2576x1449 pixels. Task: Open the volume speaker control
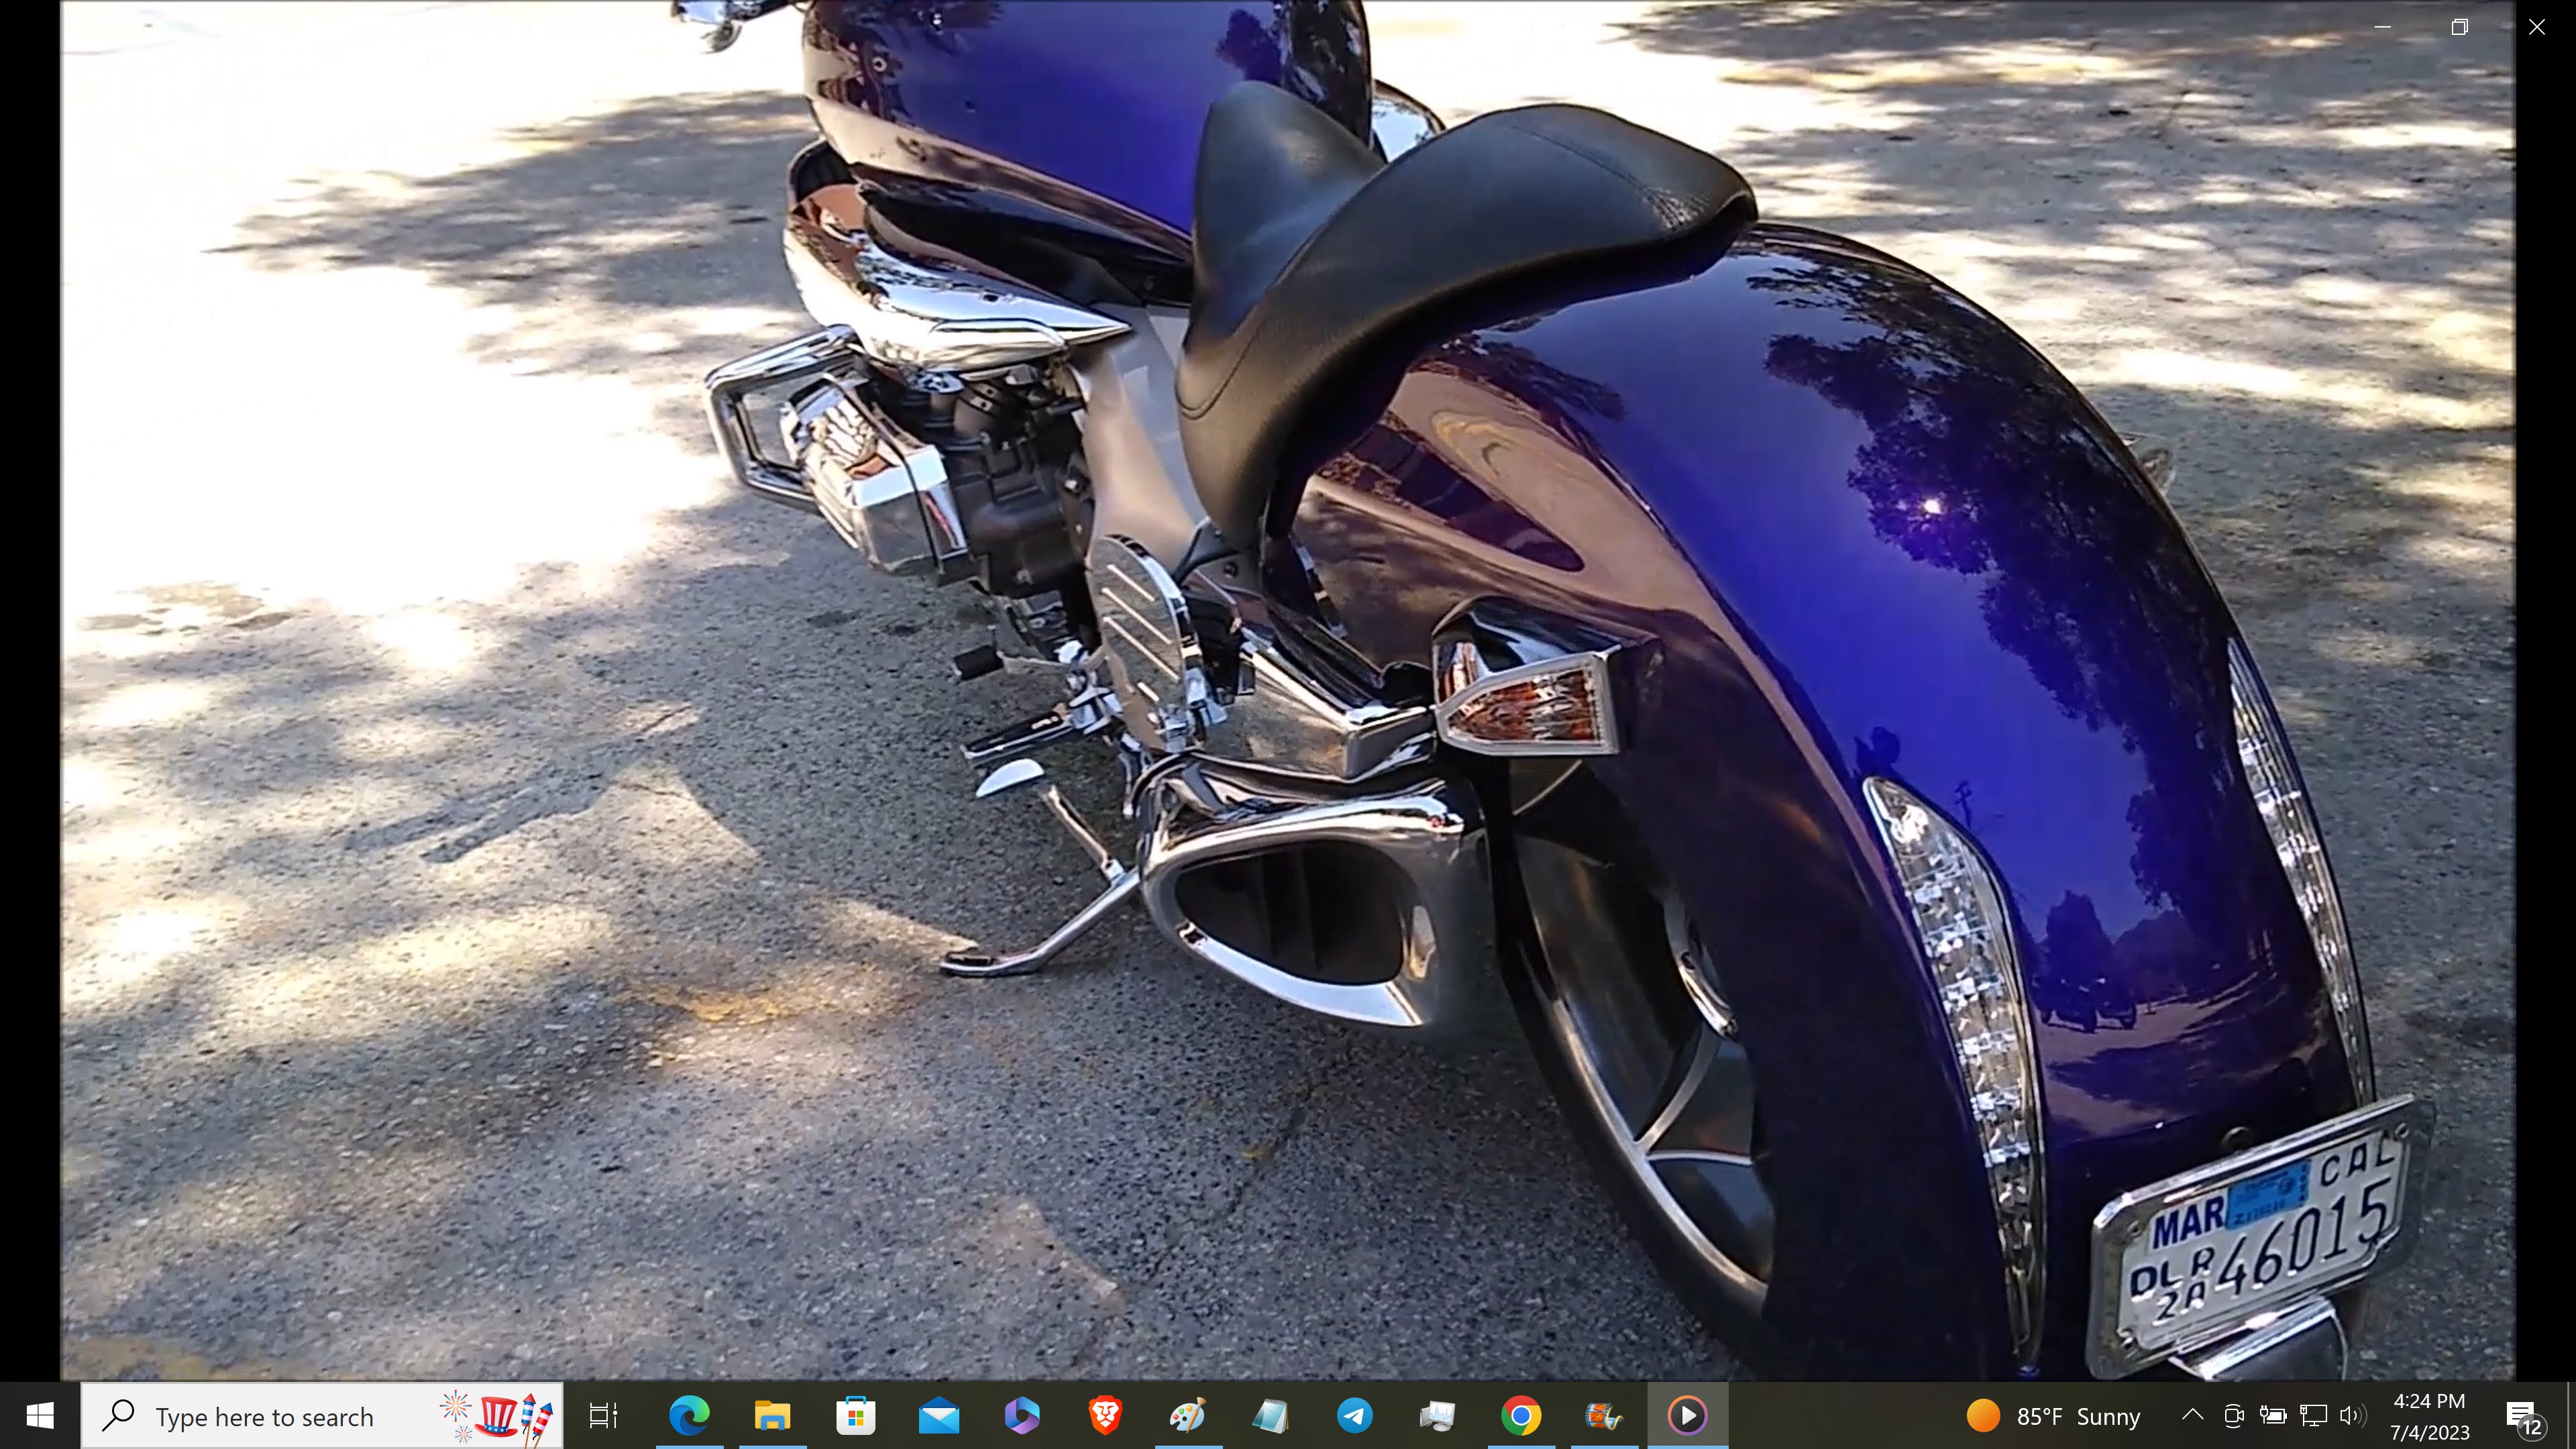coord(2352,1415)
